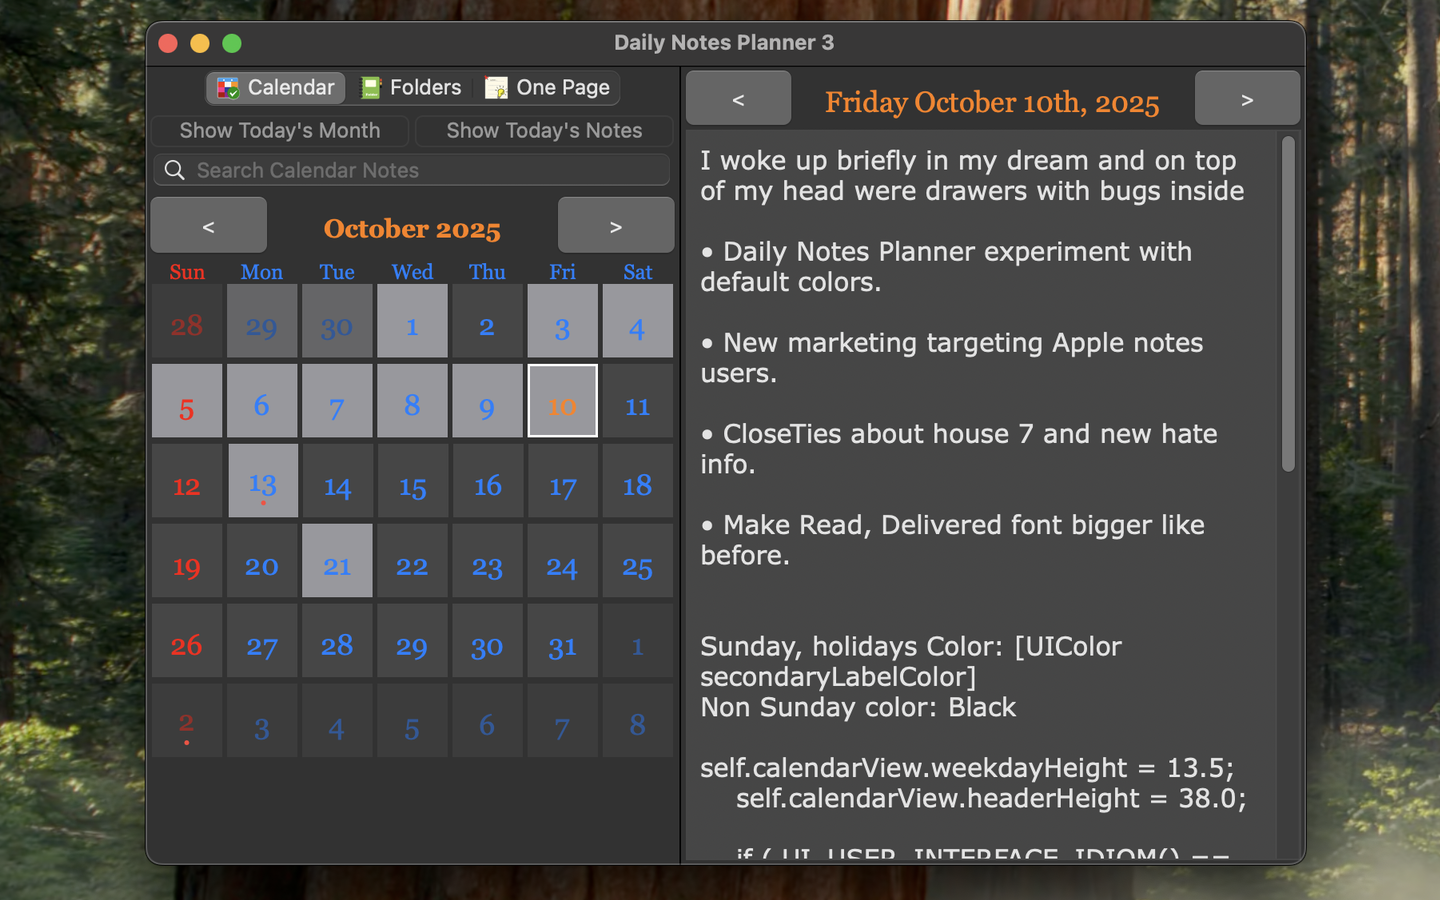Select the One Page tab
The width and height of the screenshot is (1440, 900).
[549, 88]
